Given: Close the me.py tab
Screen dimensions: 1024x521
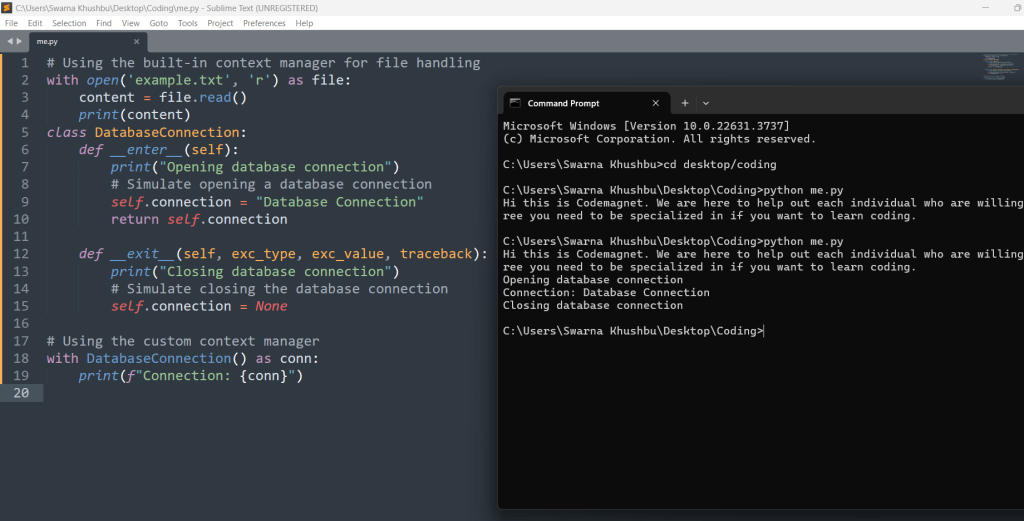Looking at the screenshot, I should coord(136,41).
